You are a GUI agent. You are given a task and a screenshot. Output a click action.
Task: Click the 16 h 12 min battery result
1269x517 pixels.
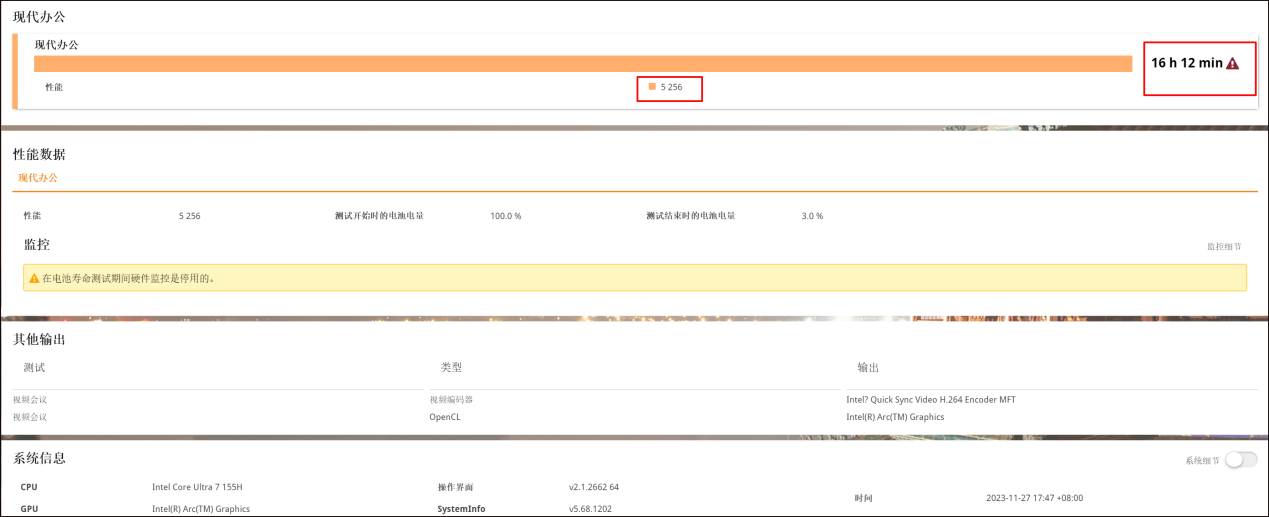click(x=1187, y=63)
